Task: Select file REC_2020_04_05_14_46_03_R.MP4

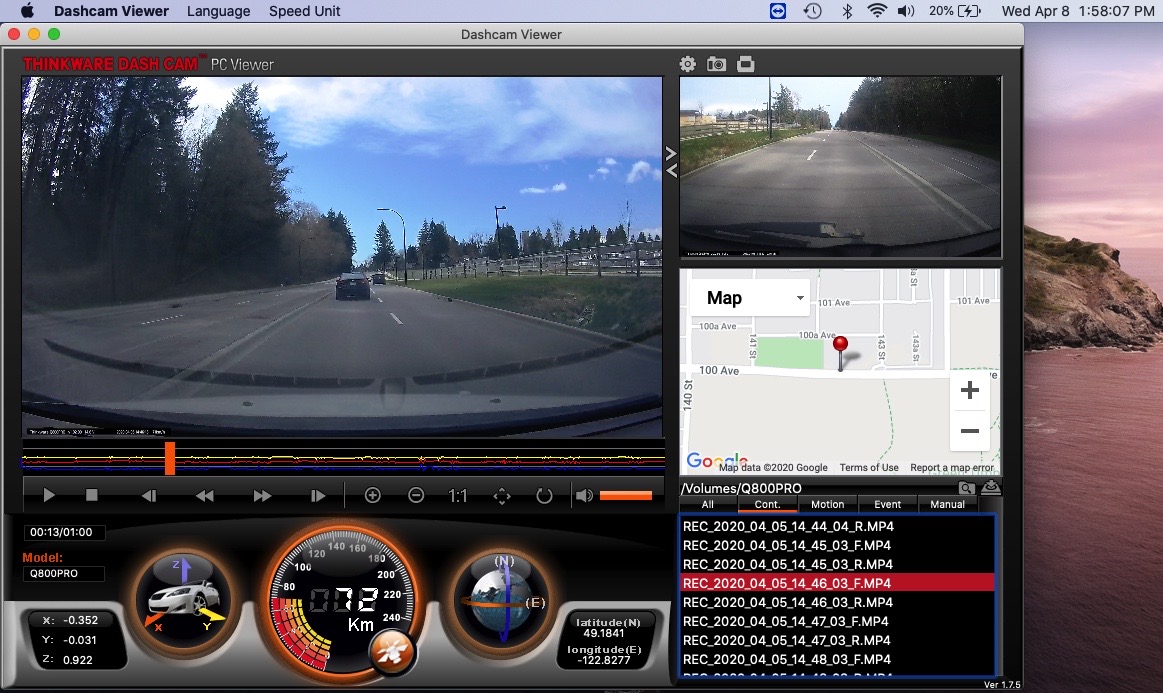Action: click(837, 602)
